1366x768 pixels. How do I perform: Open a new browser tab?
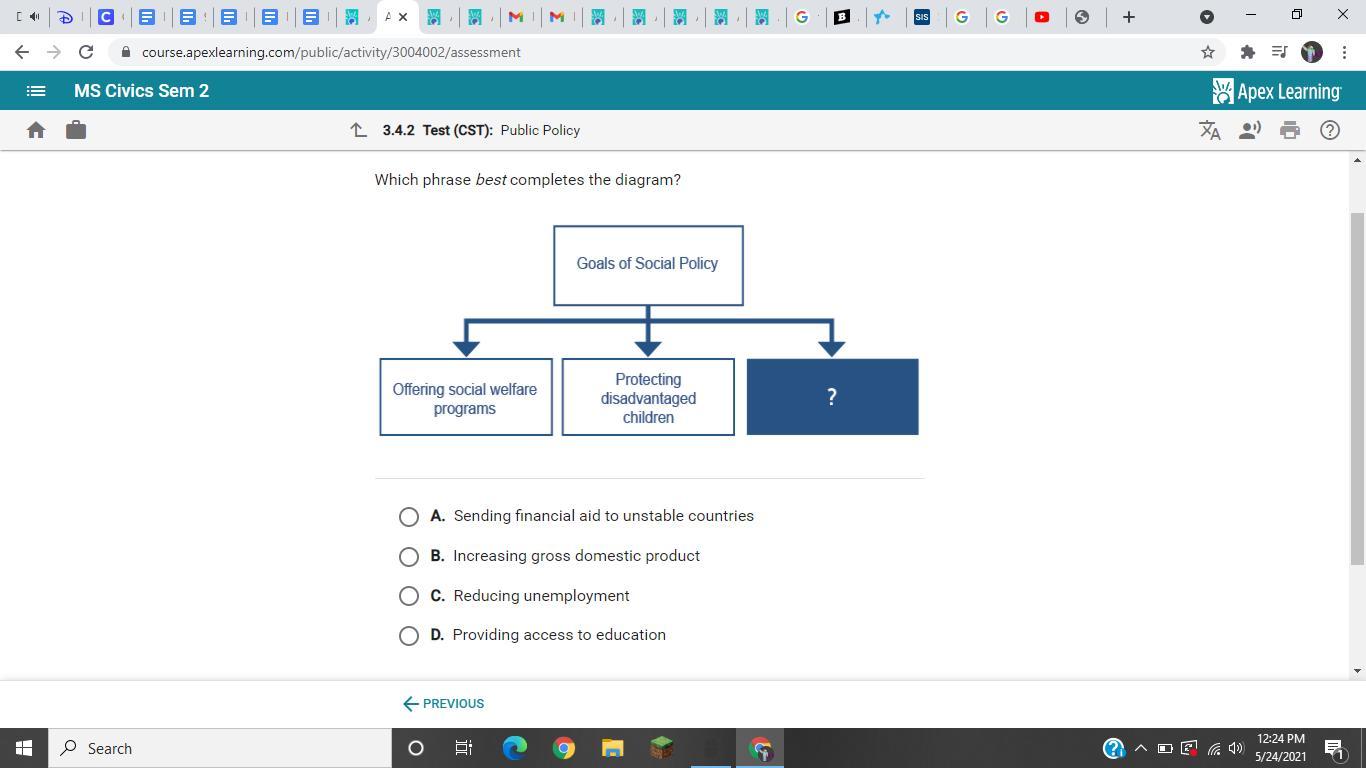coord(1129,17)
